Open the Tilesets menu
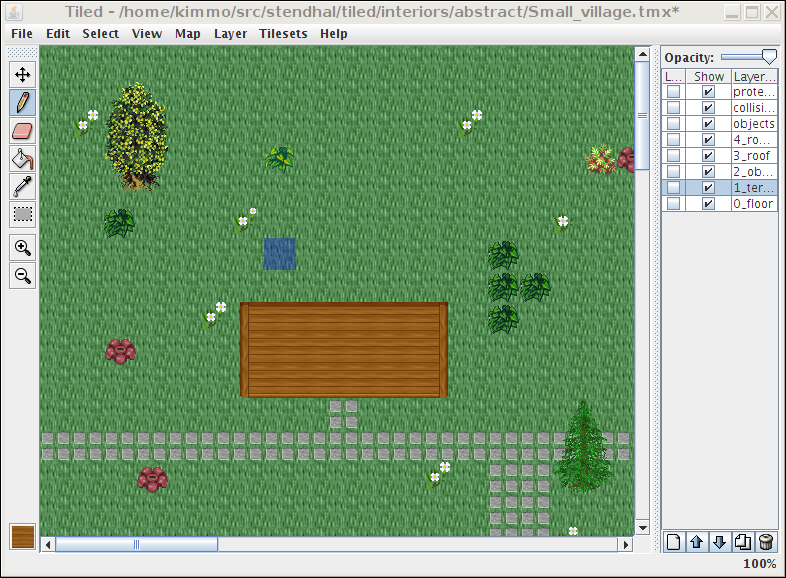 [x=284, y=33]
